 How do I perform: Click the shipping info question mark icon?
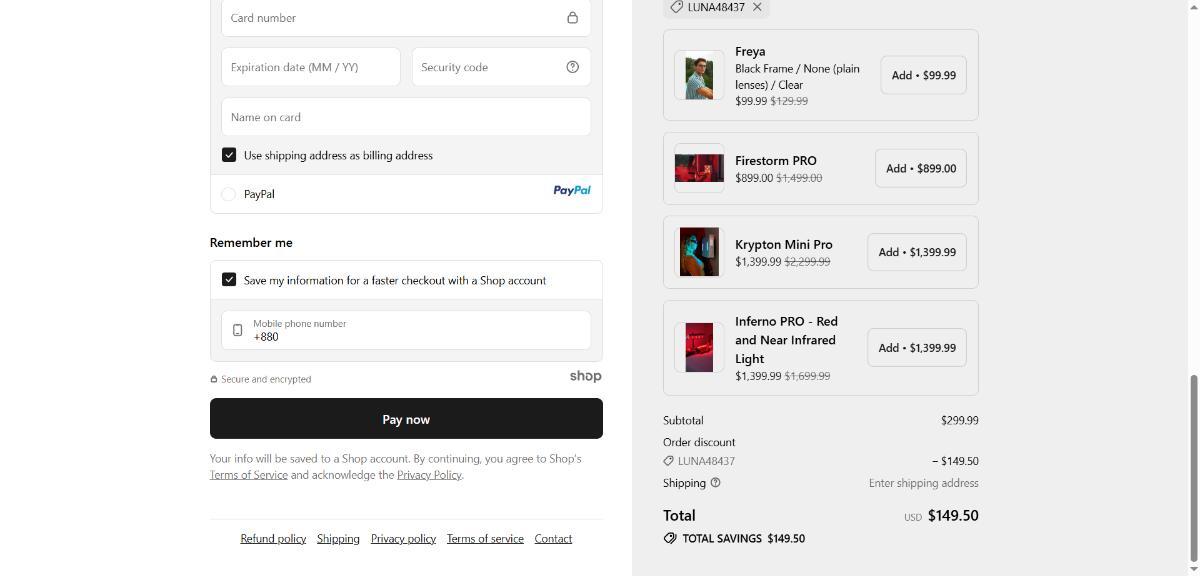(x=715, y=483)
